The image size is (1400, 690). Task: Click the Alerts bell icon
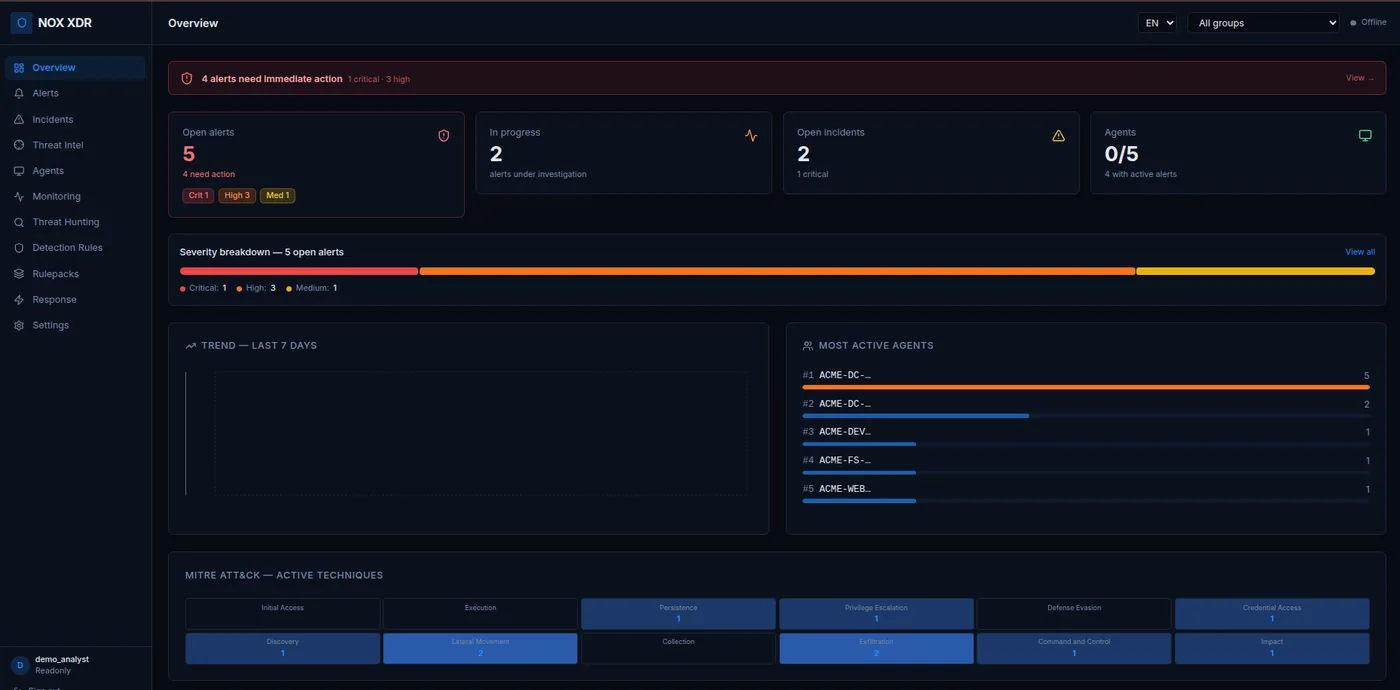coord(19,93)
